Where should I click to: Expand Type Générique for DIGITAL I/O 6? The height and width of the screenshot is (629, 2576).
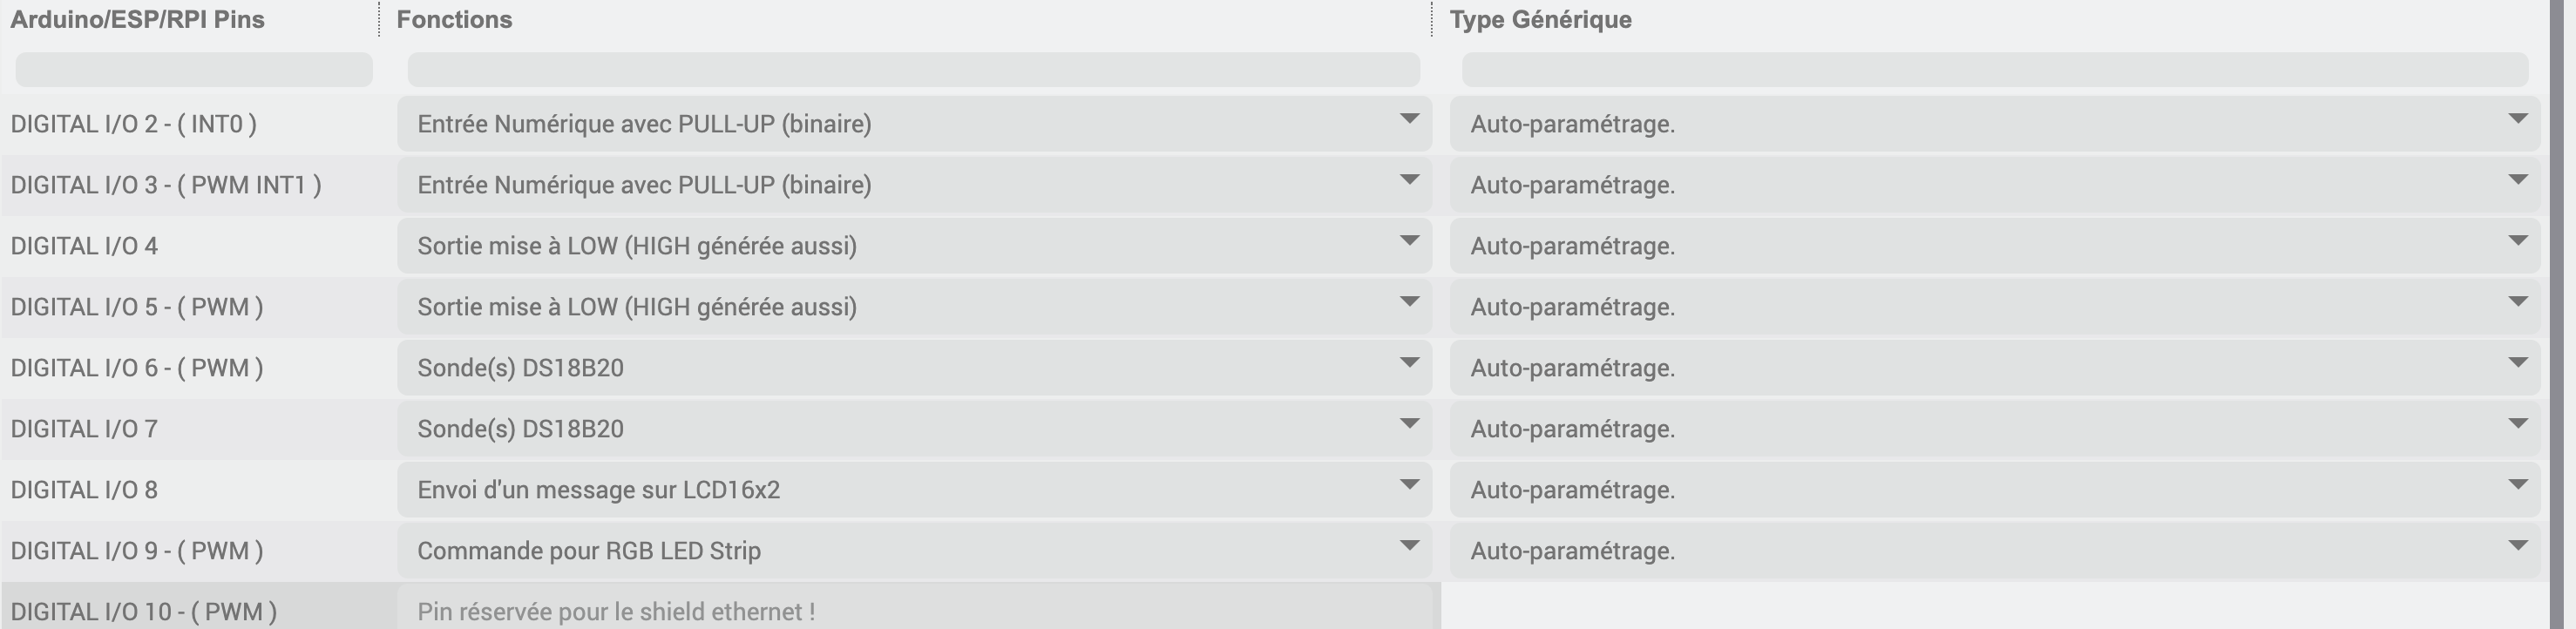coord(1994,368)
